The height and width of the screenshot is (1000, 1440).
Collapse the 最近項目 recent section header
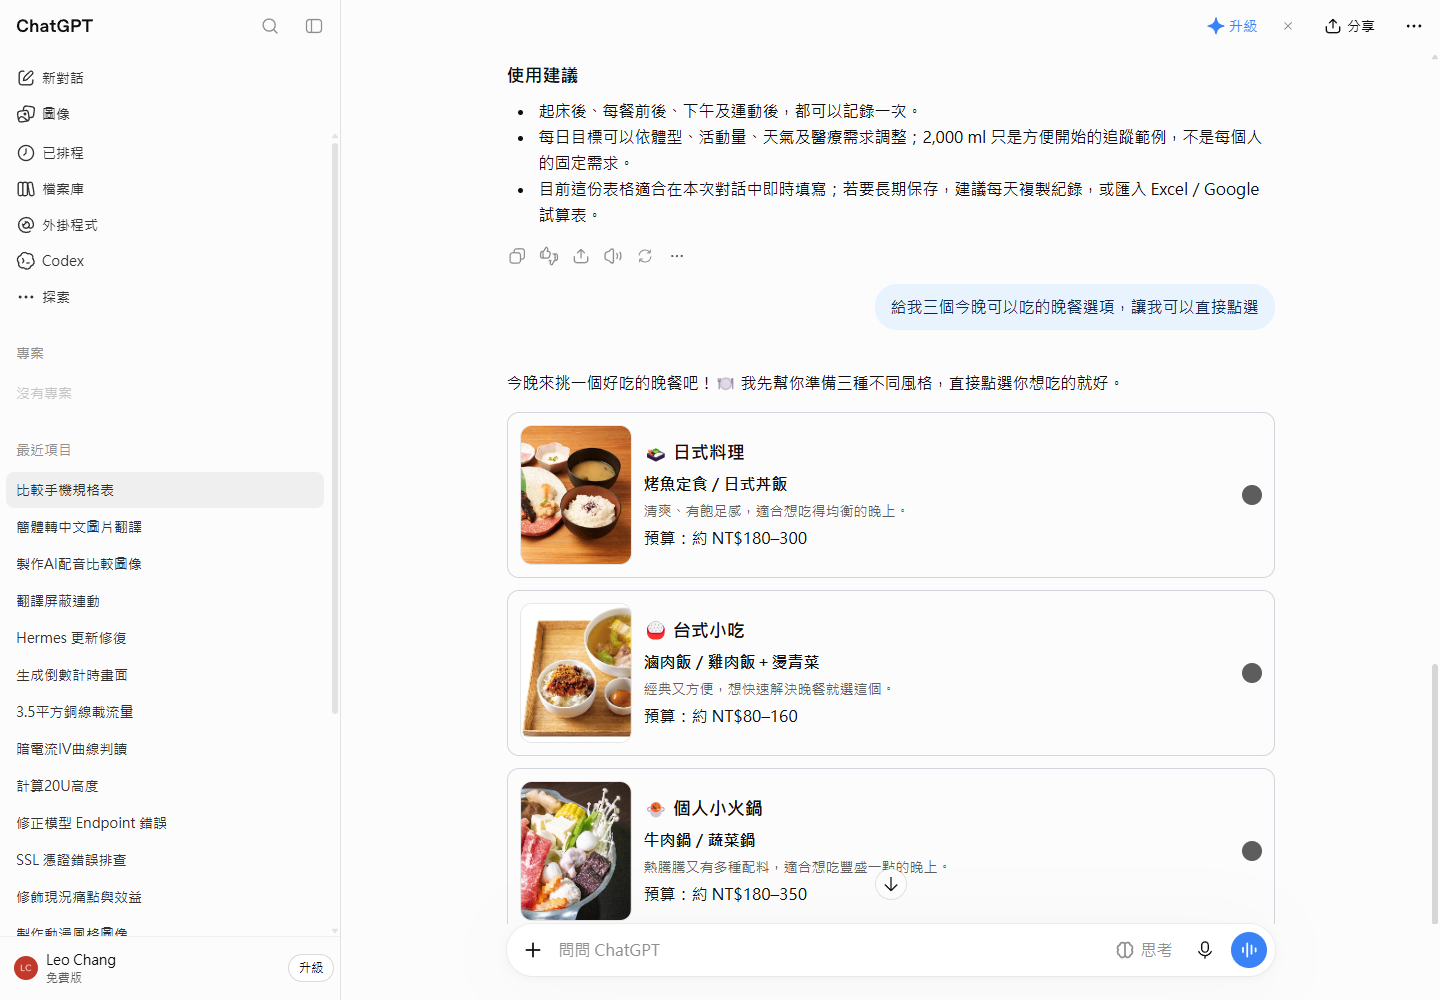(44, 450)
